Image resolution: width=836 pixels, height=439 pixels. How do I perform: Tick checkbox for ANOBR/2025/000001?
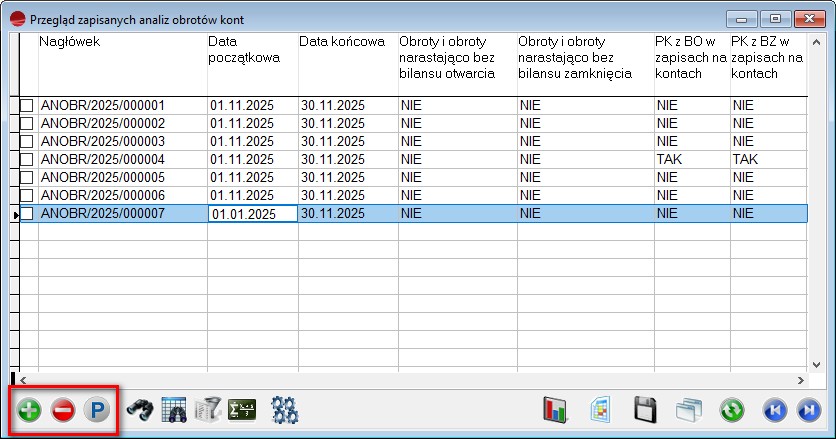coord(28,105)
